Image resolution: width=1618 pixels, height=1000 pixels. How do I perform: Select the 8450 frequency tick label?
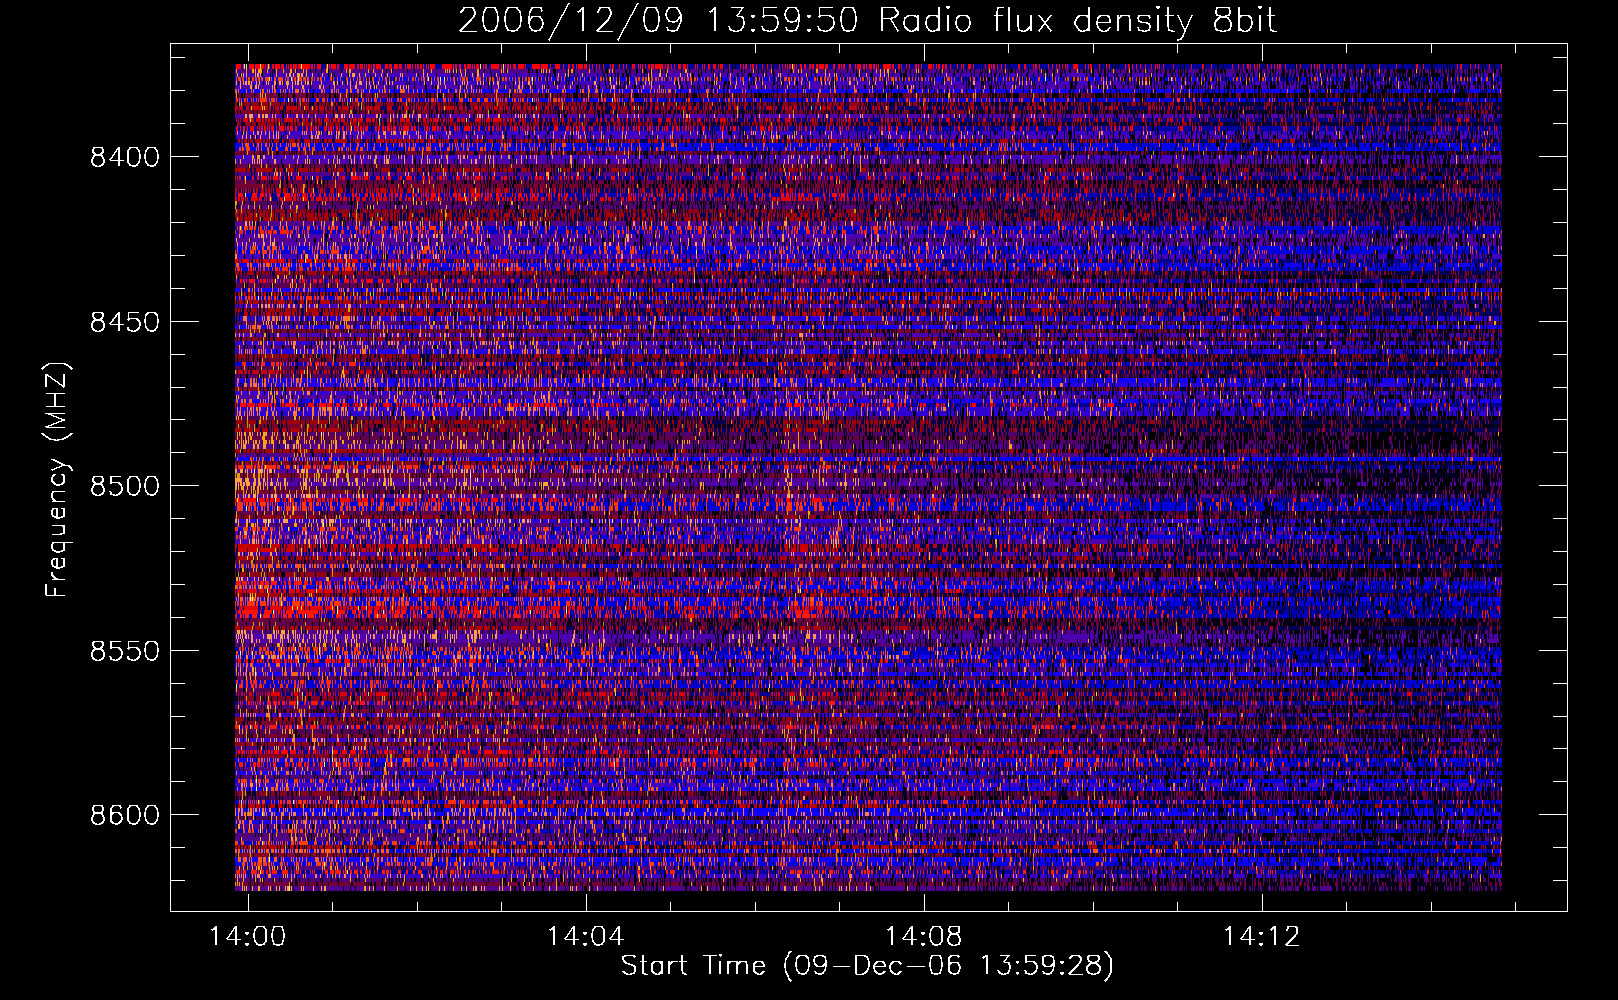click(125, 322)
